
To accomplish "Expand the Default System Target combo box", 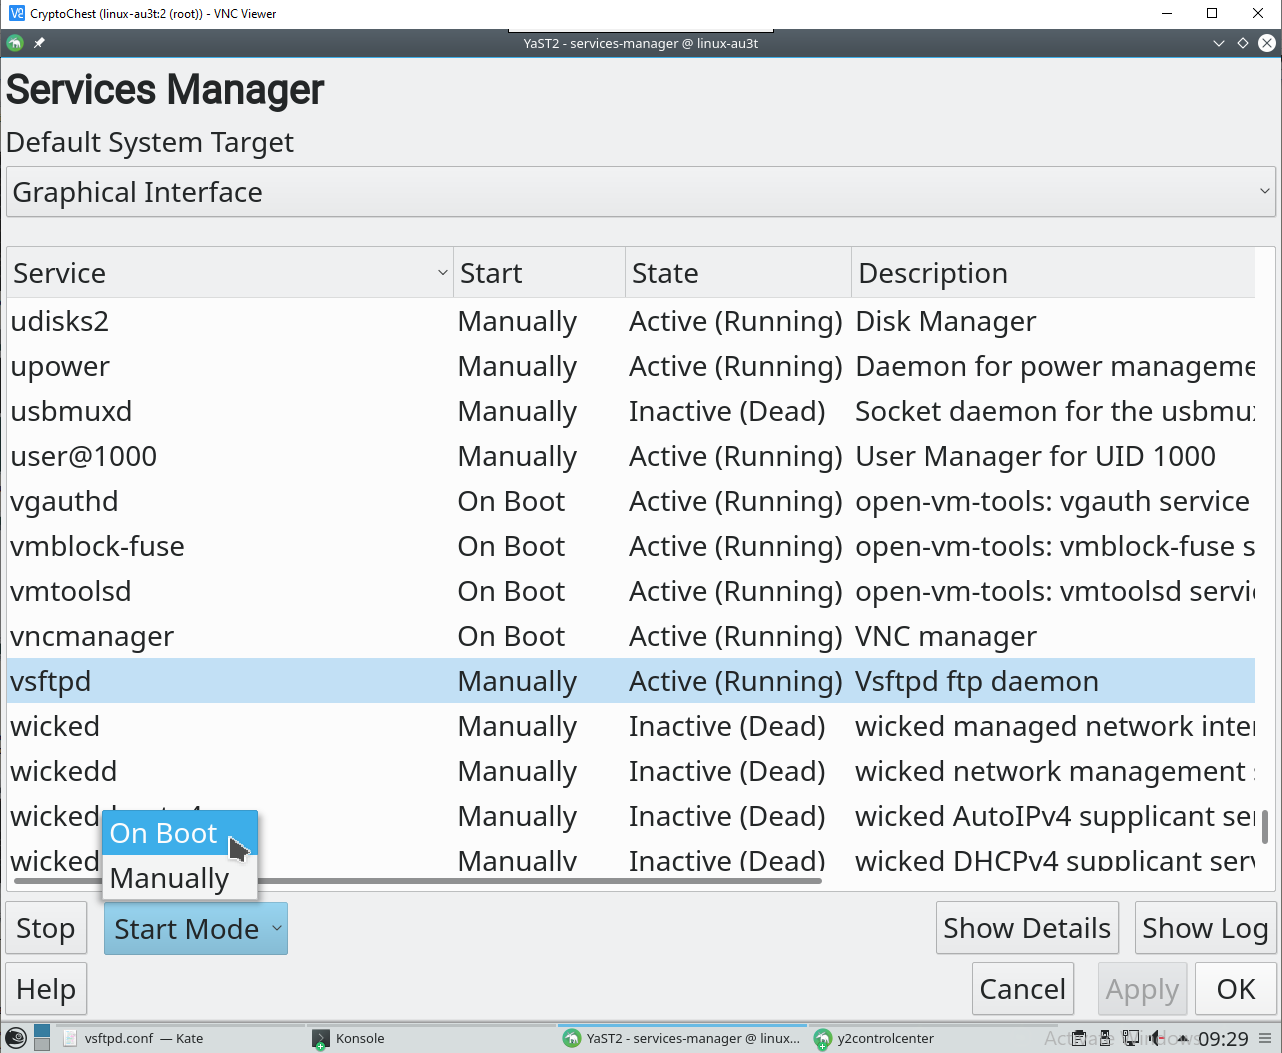I will click(x=640, y=192).
